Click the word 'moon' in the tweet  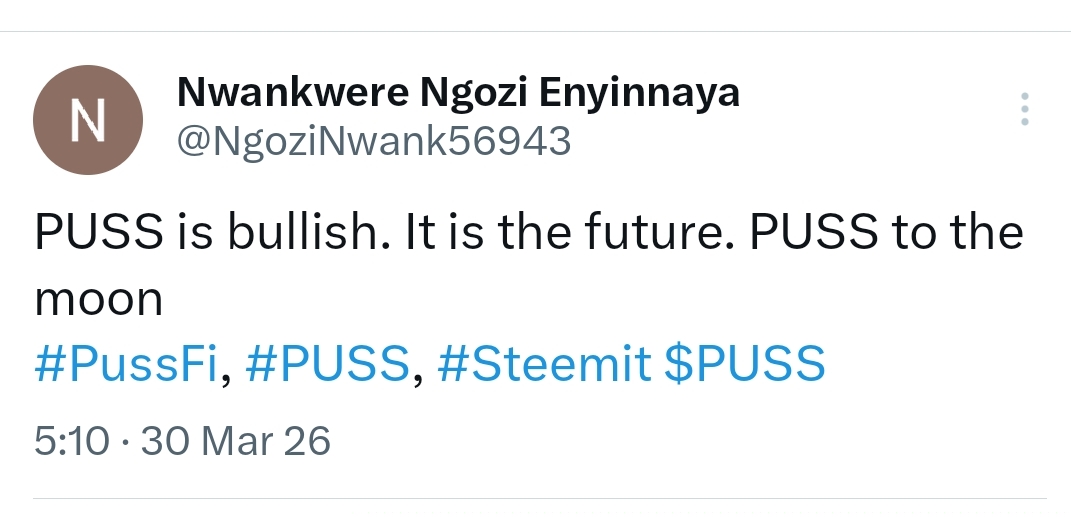(x=99, y=299)
